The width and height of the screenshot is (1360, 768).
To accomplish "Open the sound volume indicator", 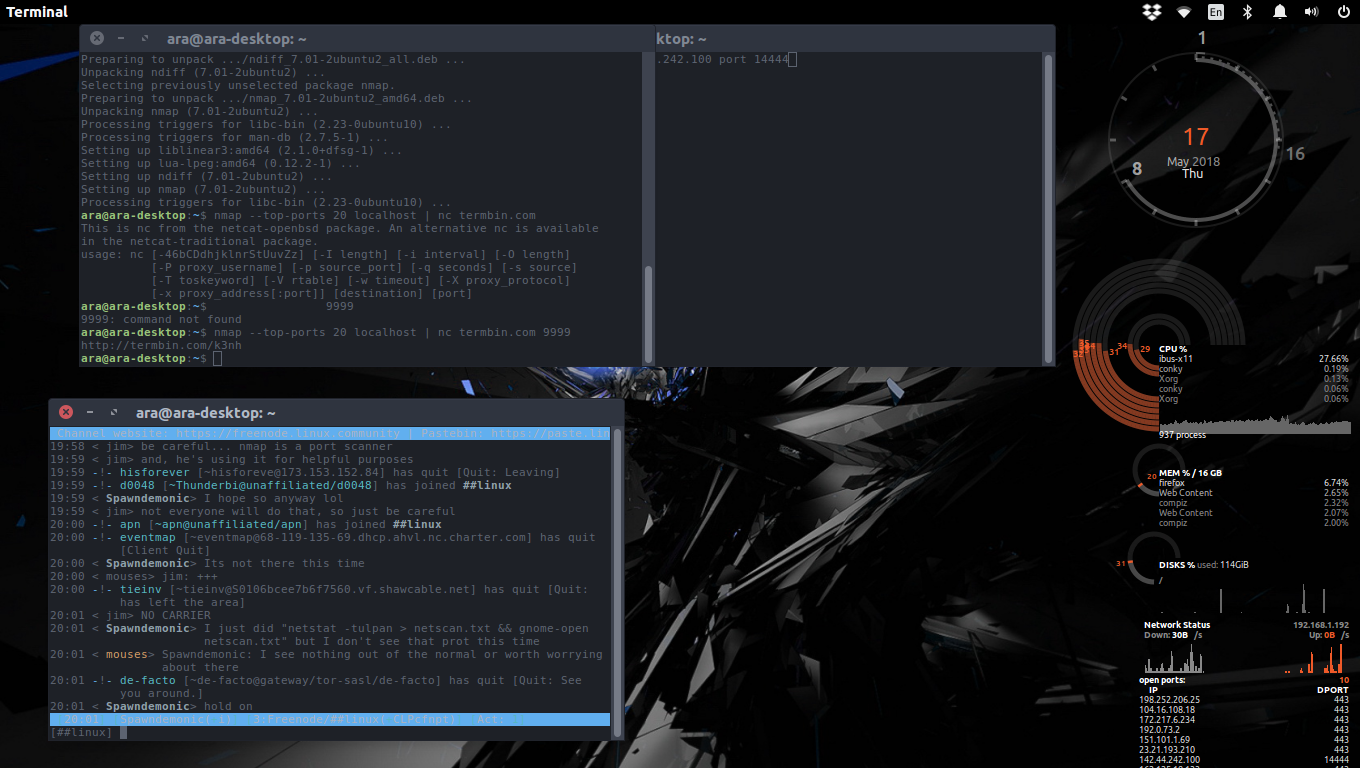I will 1311,12.
